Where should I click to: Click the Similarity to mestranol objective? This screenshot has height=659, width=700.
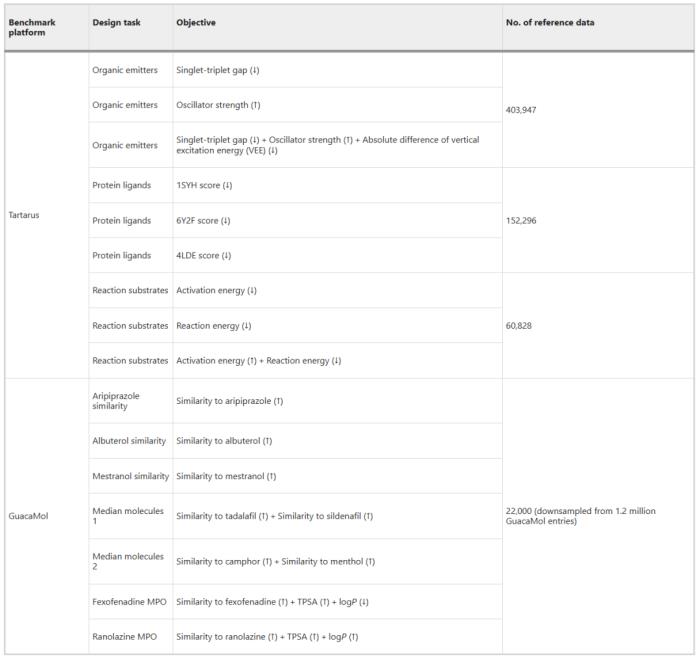(226, 476)
